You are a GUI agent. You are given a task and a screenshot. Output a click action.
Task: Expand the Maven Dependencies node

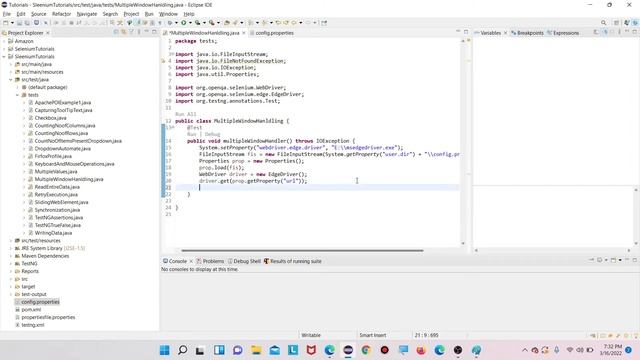pos(11,256)
